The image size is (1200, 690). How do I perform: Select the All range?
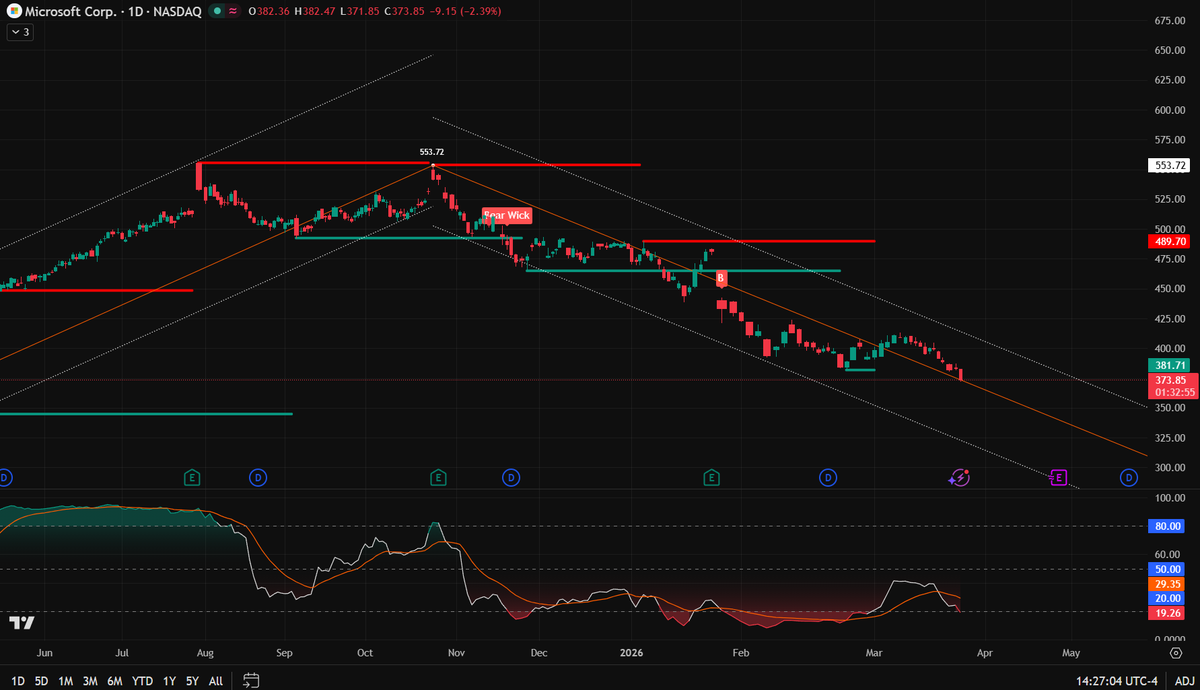point(215,681)
